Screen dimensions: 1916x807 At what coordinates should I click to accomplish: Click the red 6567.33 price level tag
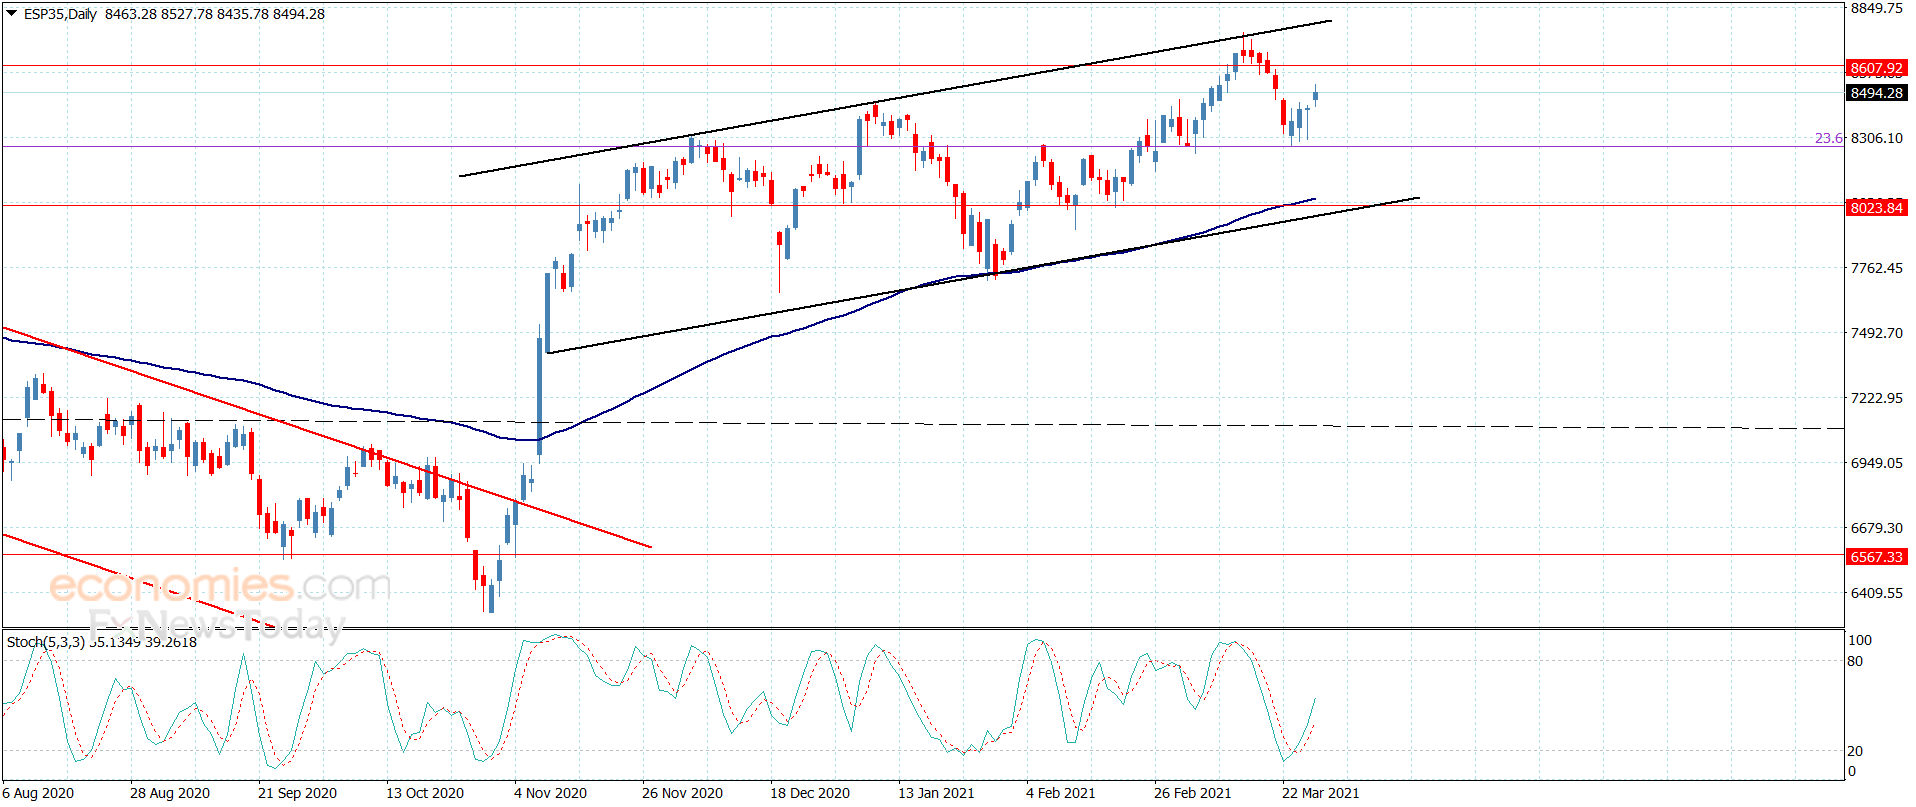(1877, 557)
